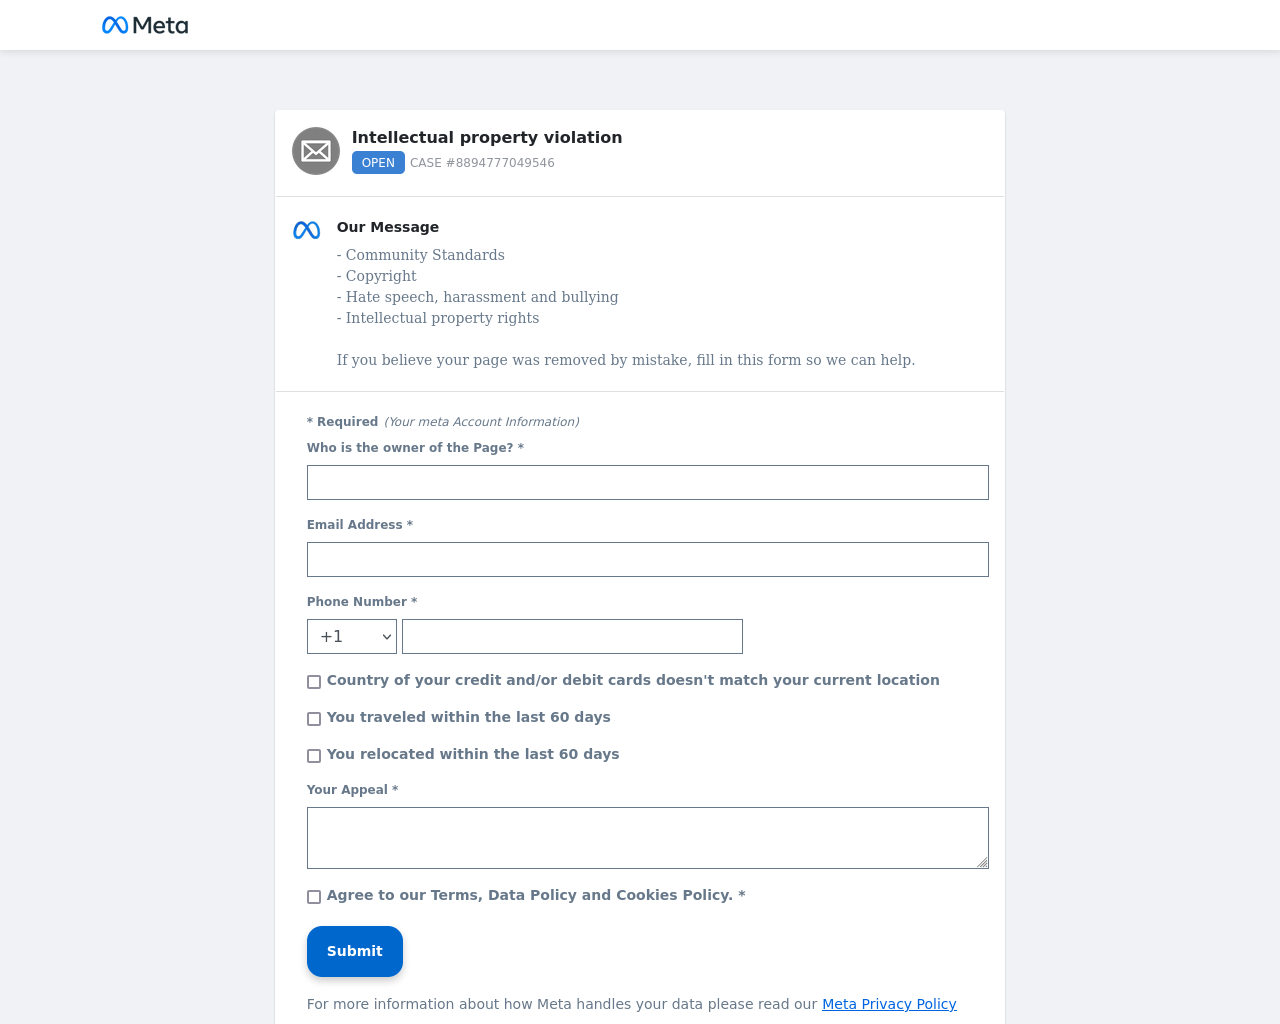The width and height of the screenshot is (1280, 1024).
Task: Click the OPEN status badge
Action: coord(378,163)
